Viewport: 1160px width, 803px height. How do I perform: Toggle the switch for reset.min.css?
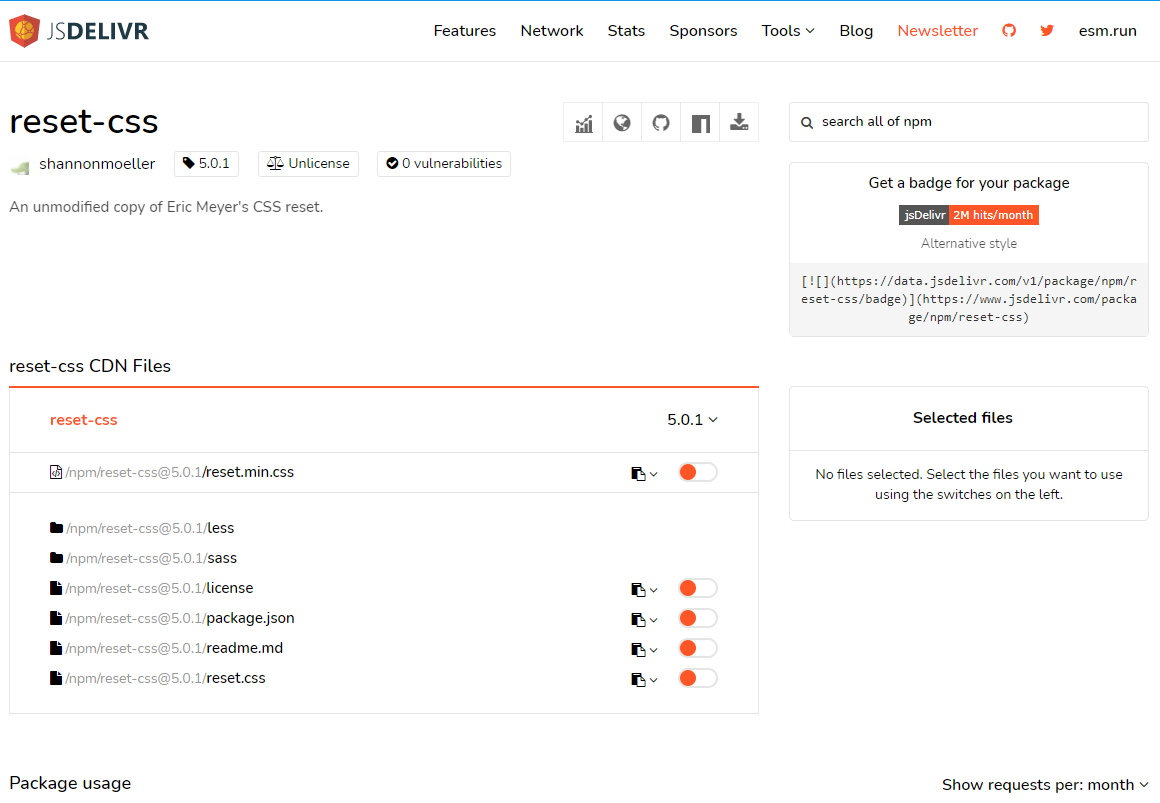coord(698,472)
